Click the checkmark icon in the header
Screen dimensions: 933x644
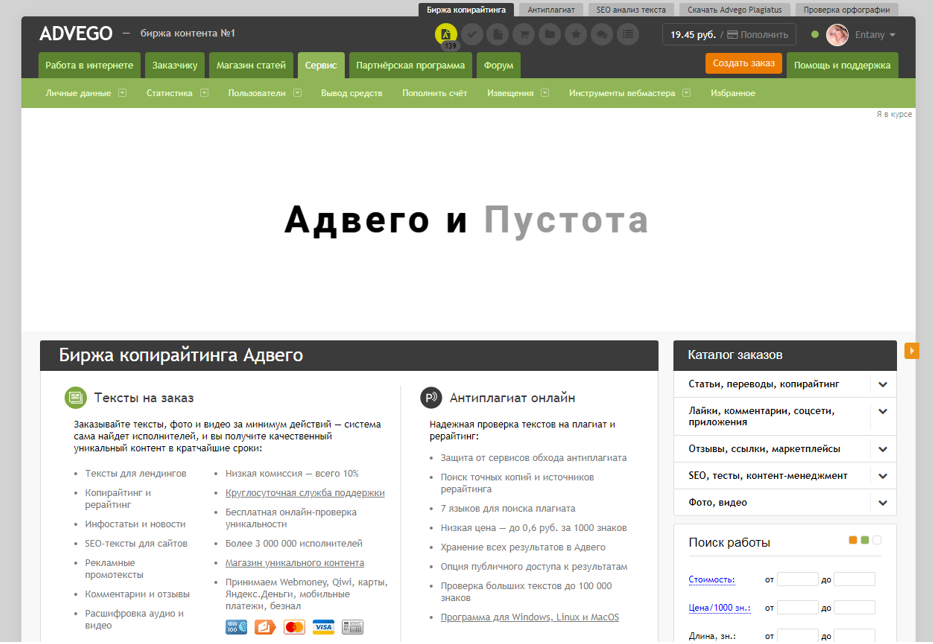(x=472, y=35)
